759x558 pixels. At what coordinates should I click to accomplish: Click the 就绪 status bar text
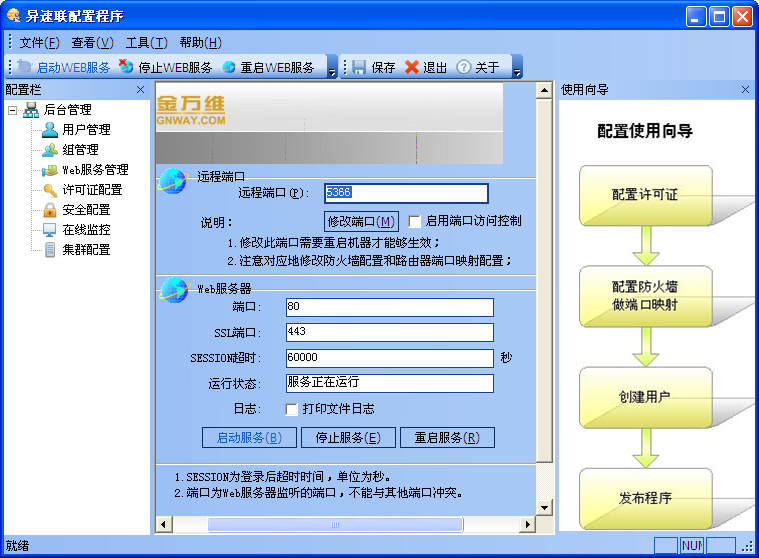[17, 546]
